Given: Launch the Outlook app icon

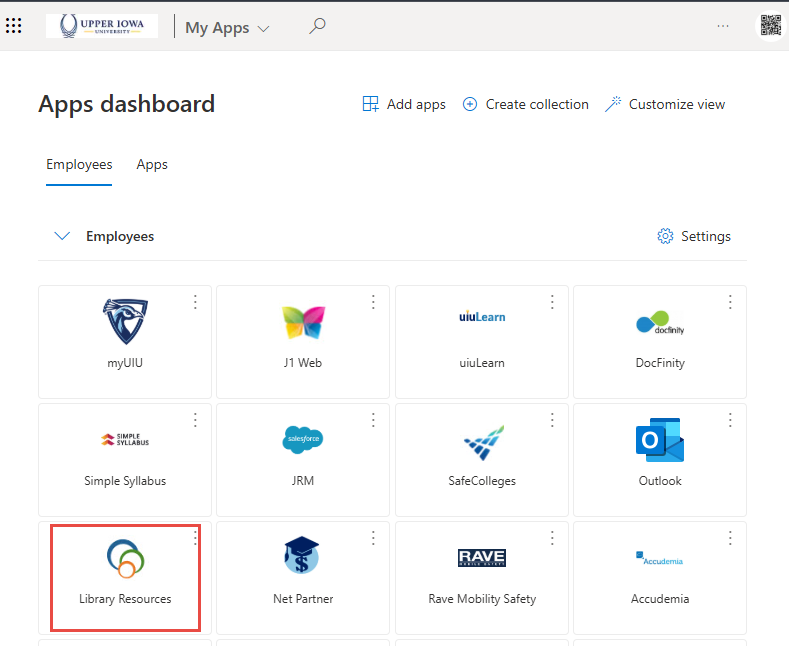Looking at the screenshot, I should tap(660, 440).
